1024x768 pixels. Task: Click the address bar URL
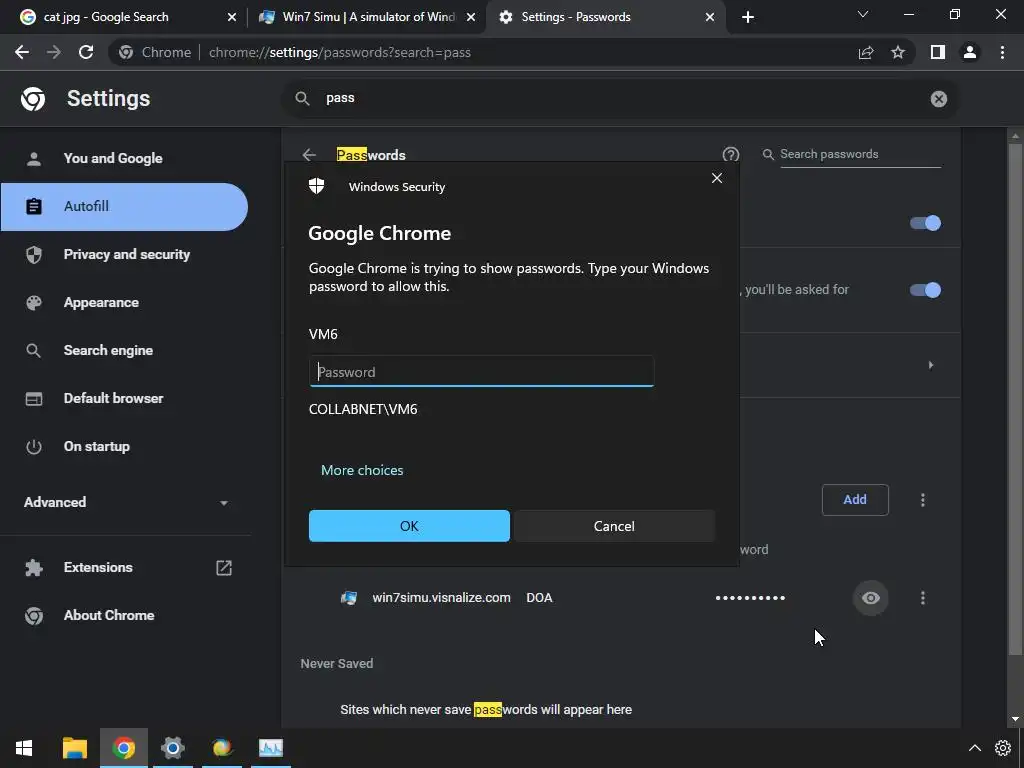coord(340,52)
